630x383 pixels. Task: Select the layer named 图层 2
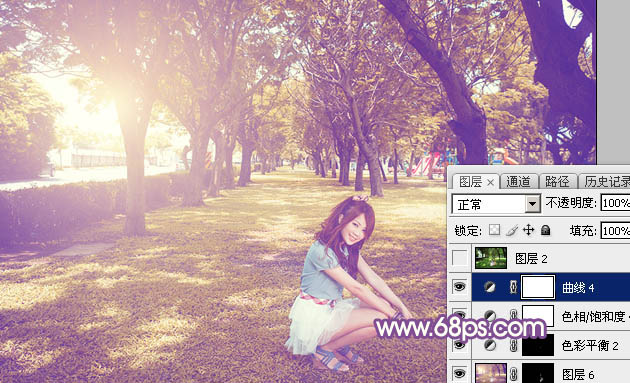tap(531, 259)
